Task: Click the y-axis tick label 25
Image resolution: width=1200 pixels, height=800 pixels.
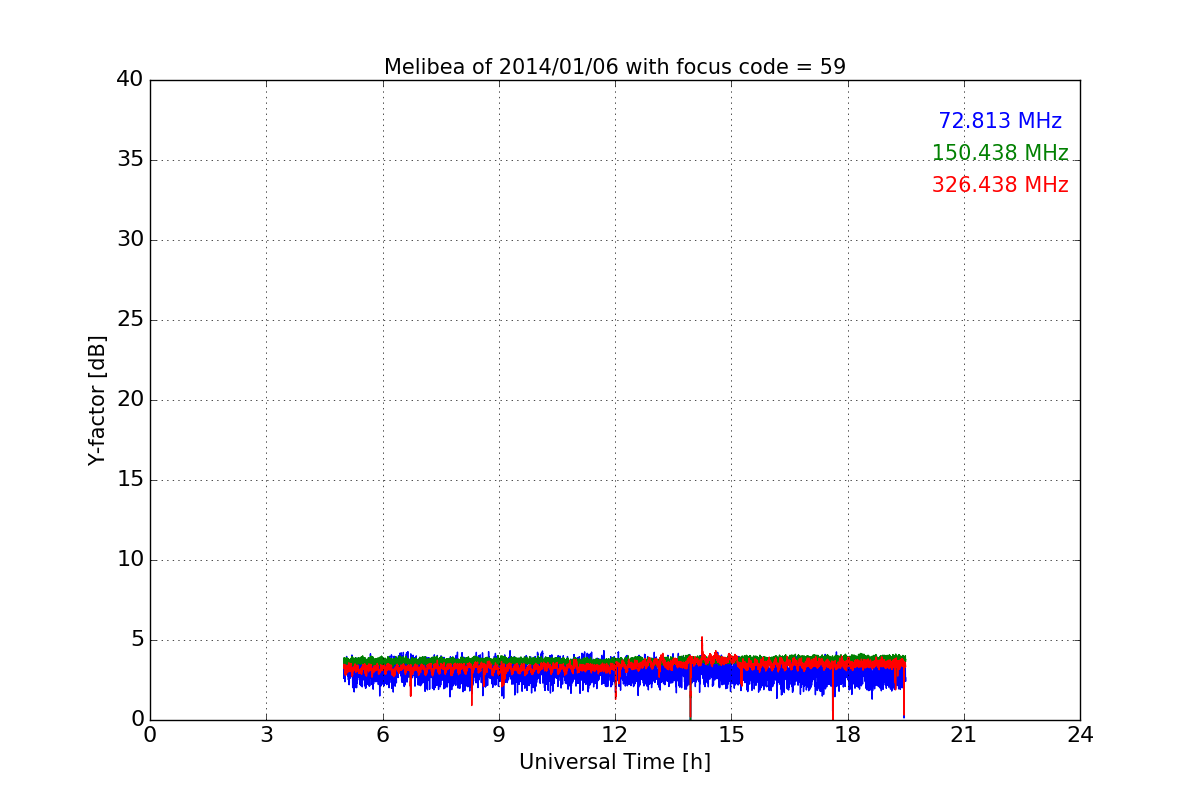Action: point(130,320)
